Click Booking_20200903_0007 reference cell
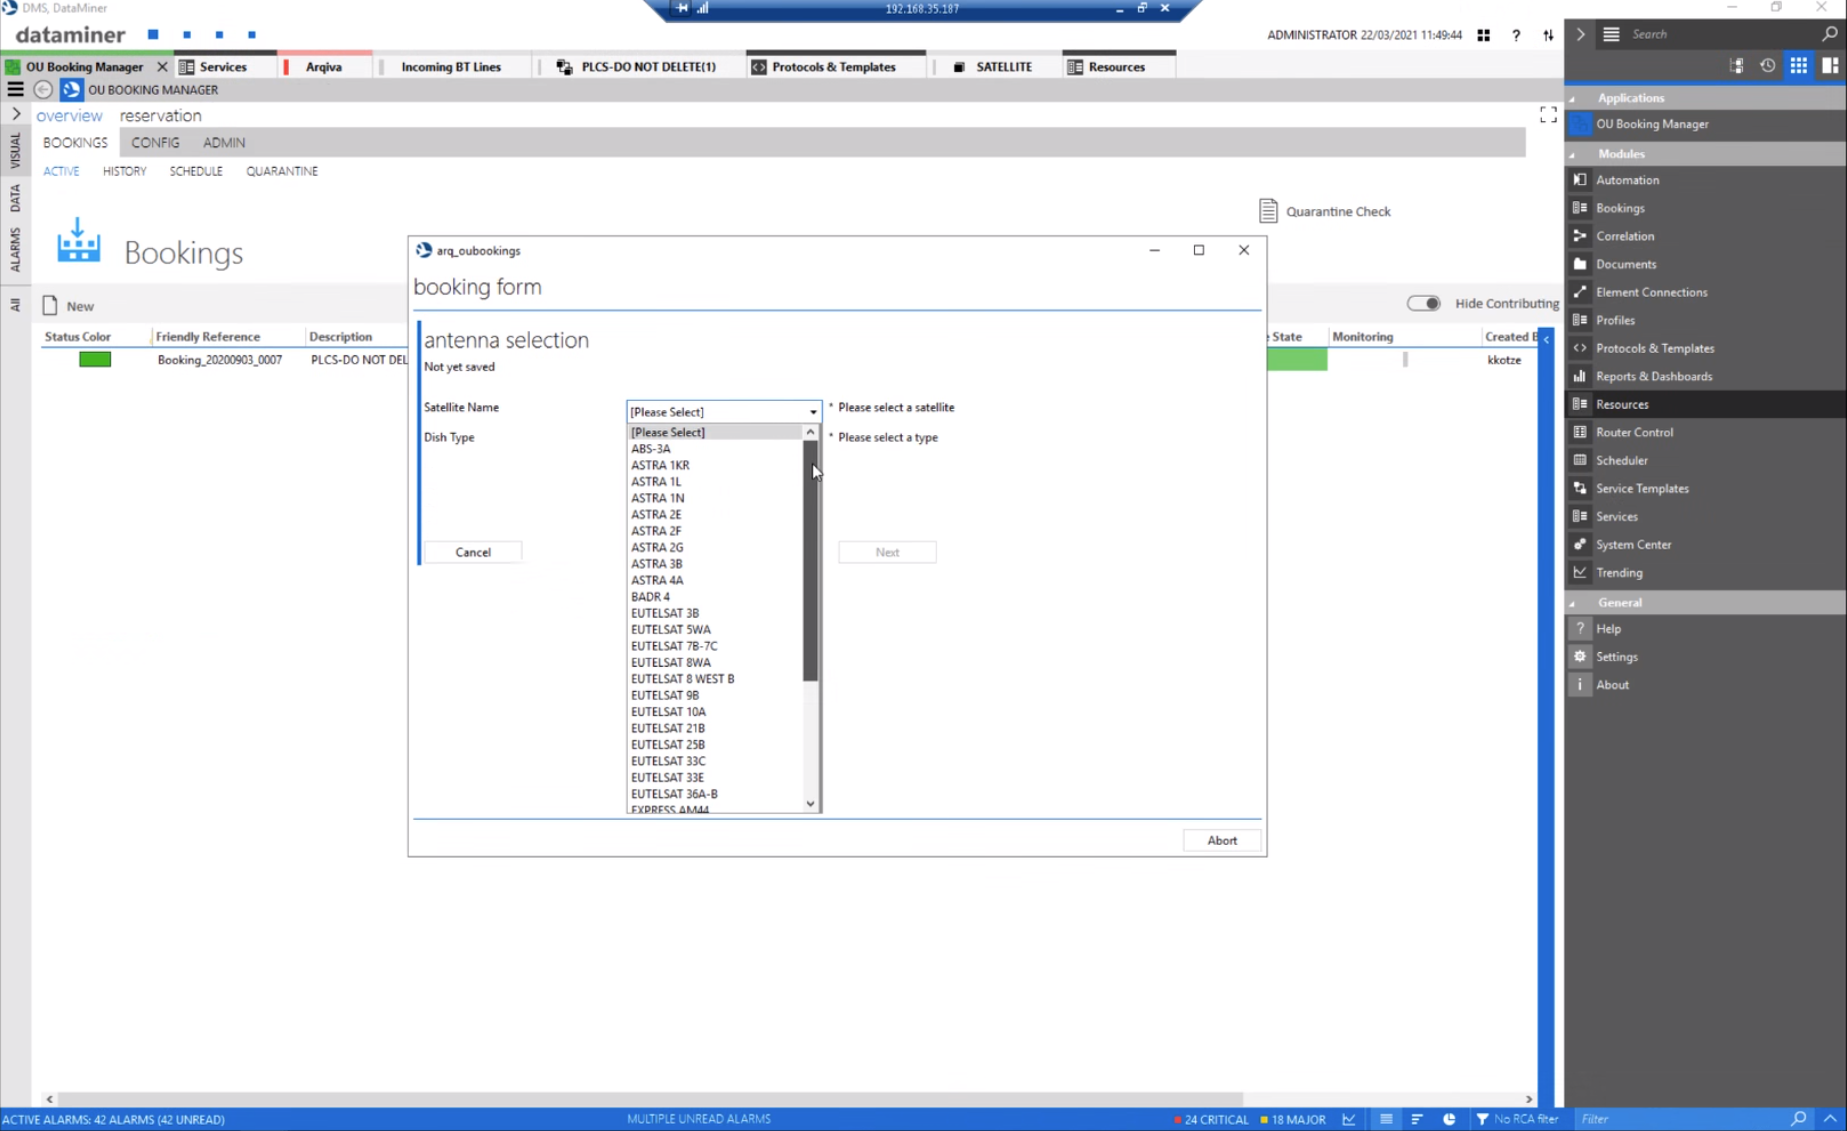This screenshot has height=1131, width=1847. [220, 360]
